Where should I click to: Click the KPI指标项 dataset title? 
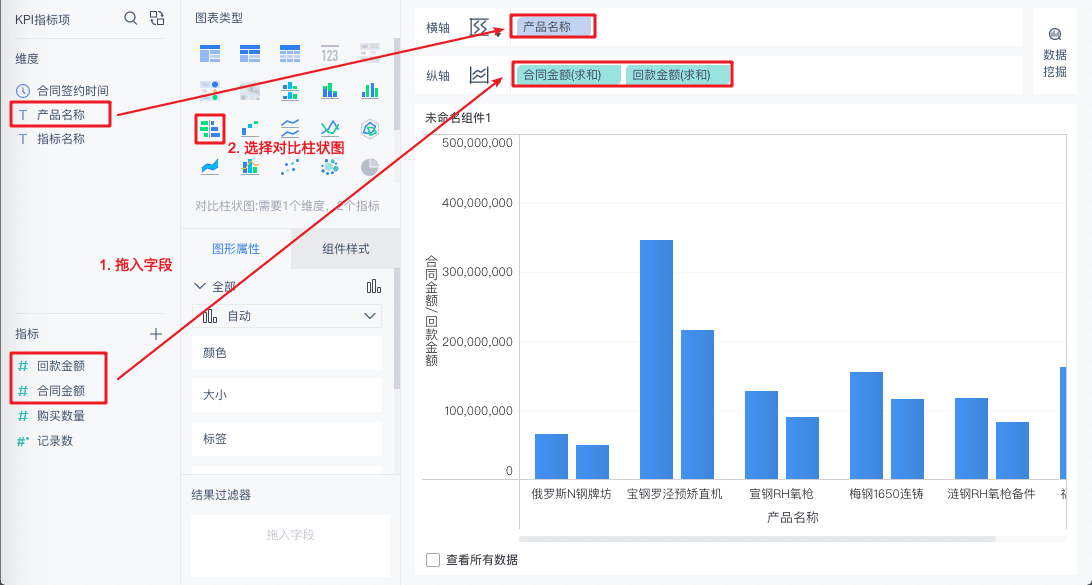[42, 19]
